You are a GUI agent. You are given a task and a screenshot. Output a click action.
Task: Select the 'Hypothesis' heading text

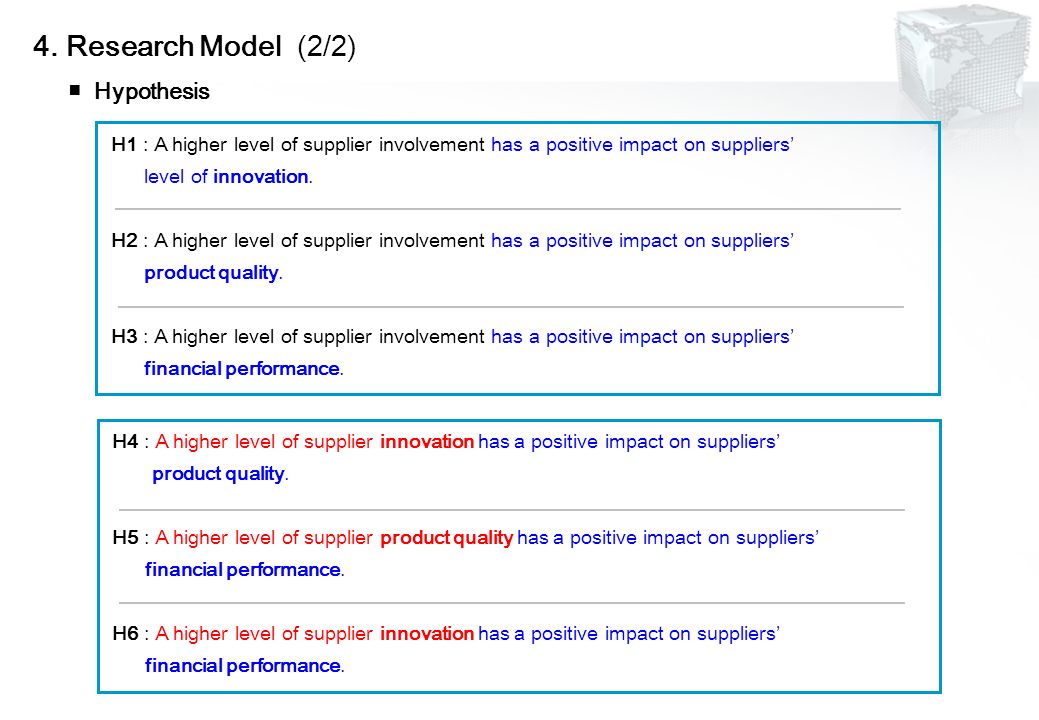point(152,91)
